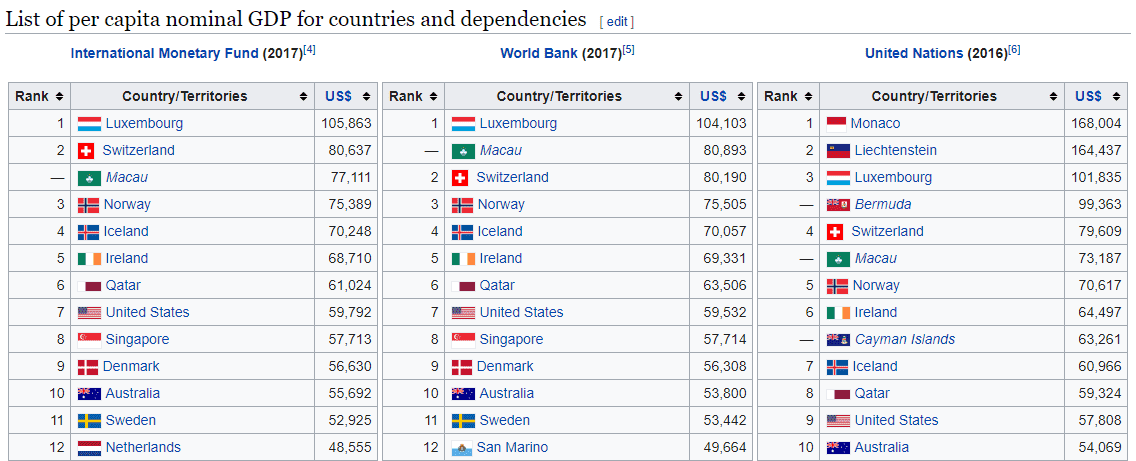Open International Monetary Fund link
The width and height of the screenshot is (1136, 461).
[x=164, y=54]
